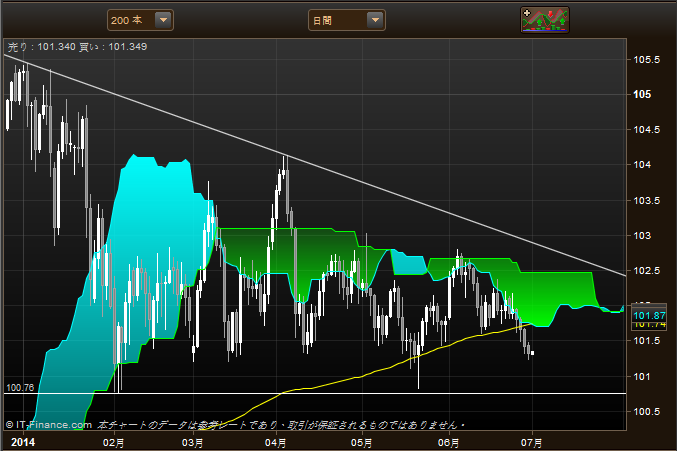This screenshot has width=677, height=451.
Task: Select the 07月 date axis label
Action: [531, 443]
